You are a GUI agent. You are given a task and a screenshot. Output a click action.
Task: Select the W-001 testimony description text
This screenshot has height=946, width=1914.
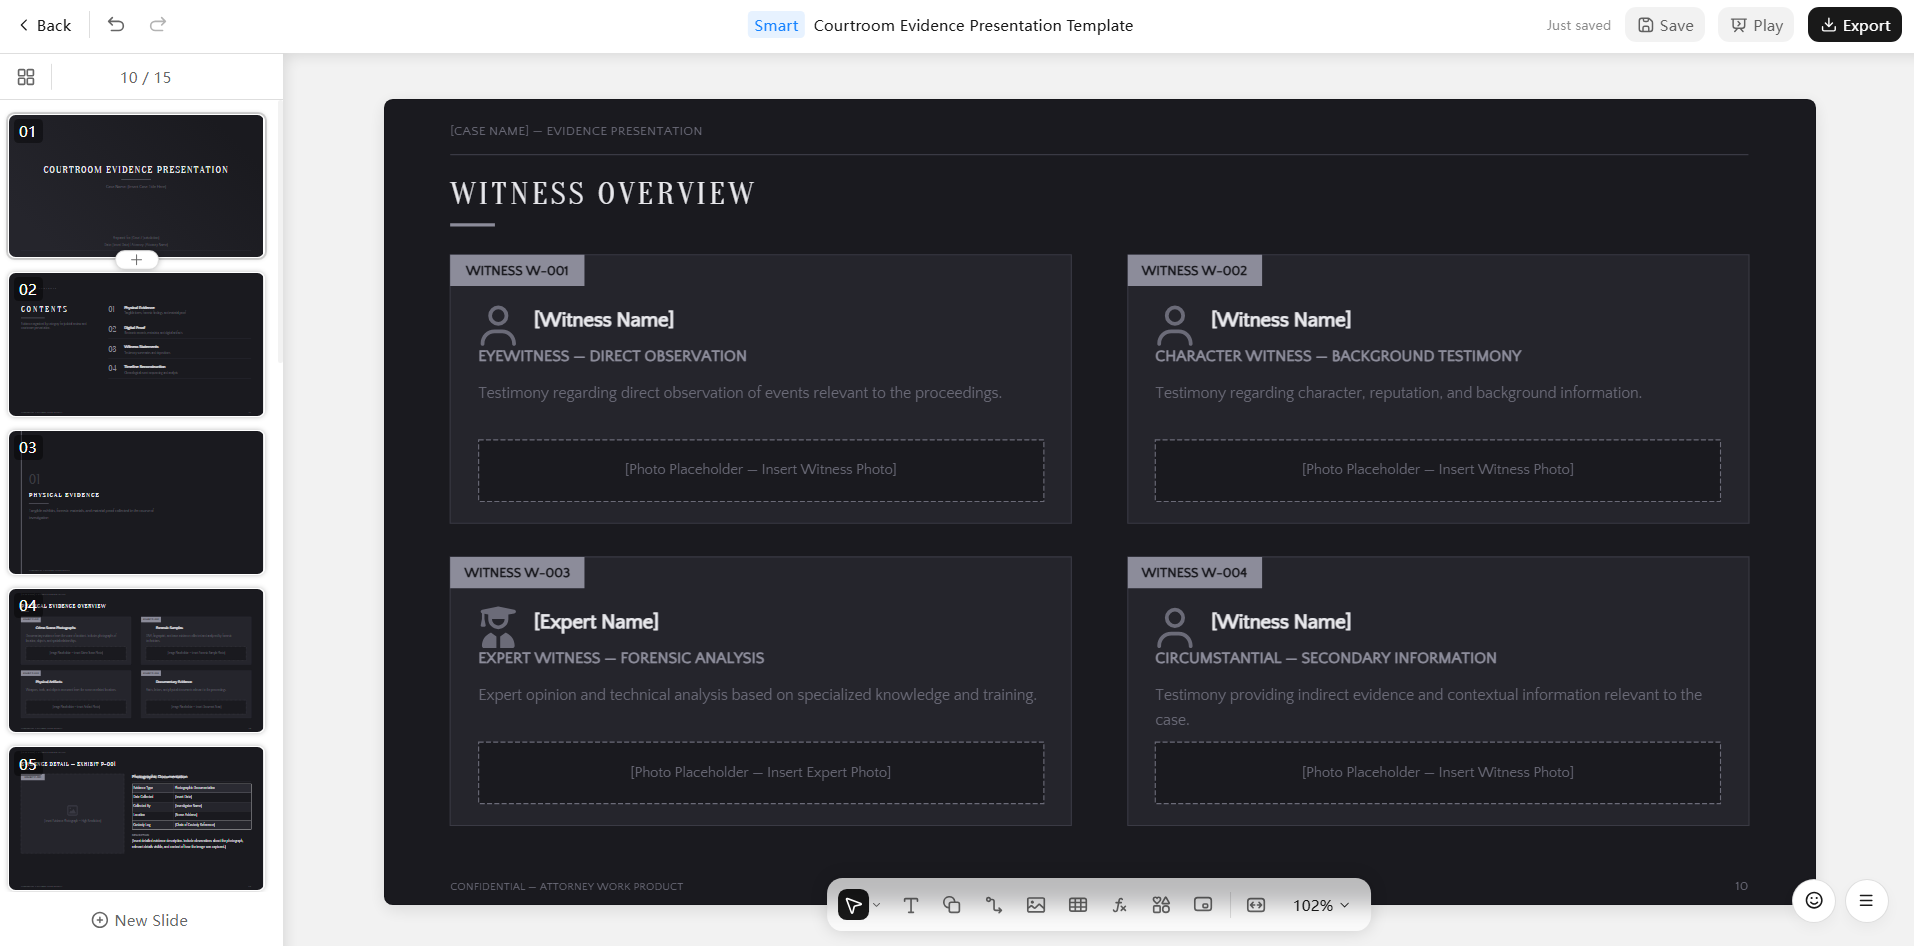click(x=740, y=393)
